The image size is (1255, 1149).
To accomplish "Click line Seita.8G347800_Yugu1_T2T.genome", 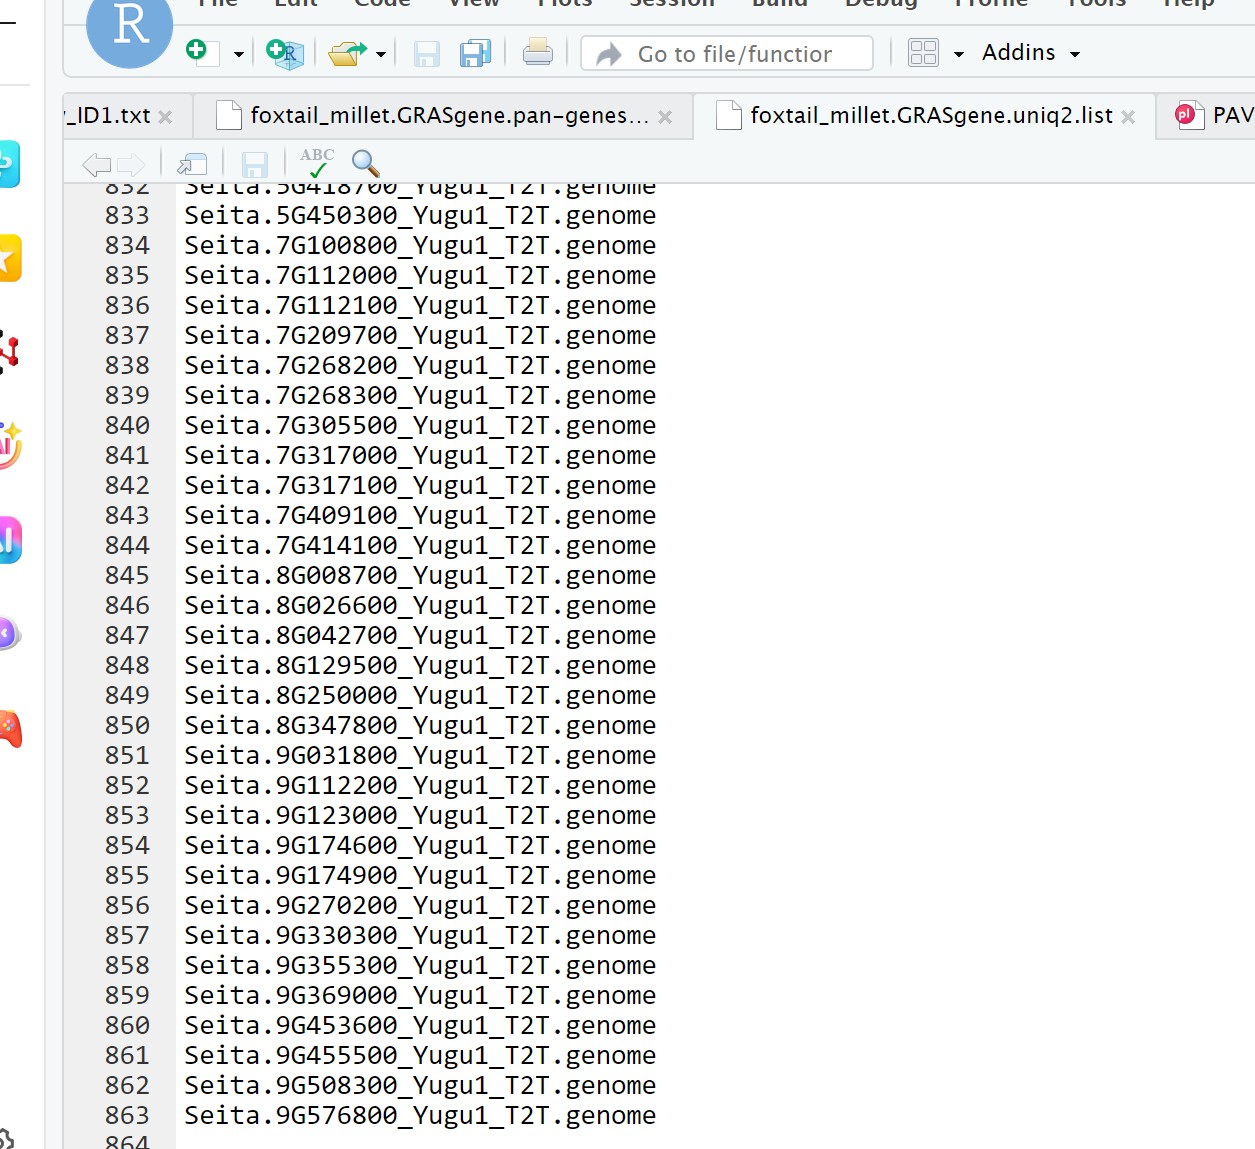I will (x=420, y=726).
